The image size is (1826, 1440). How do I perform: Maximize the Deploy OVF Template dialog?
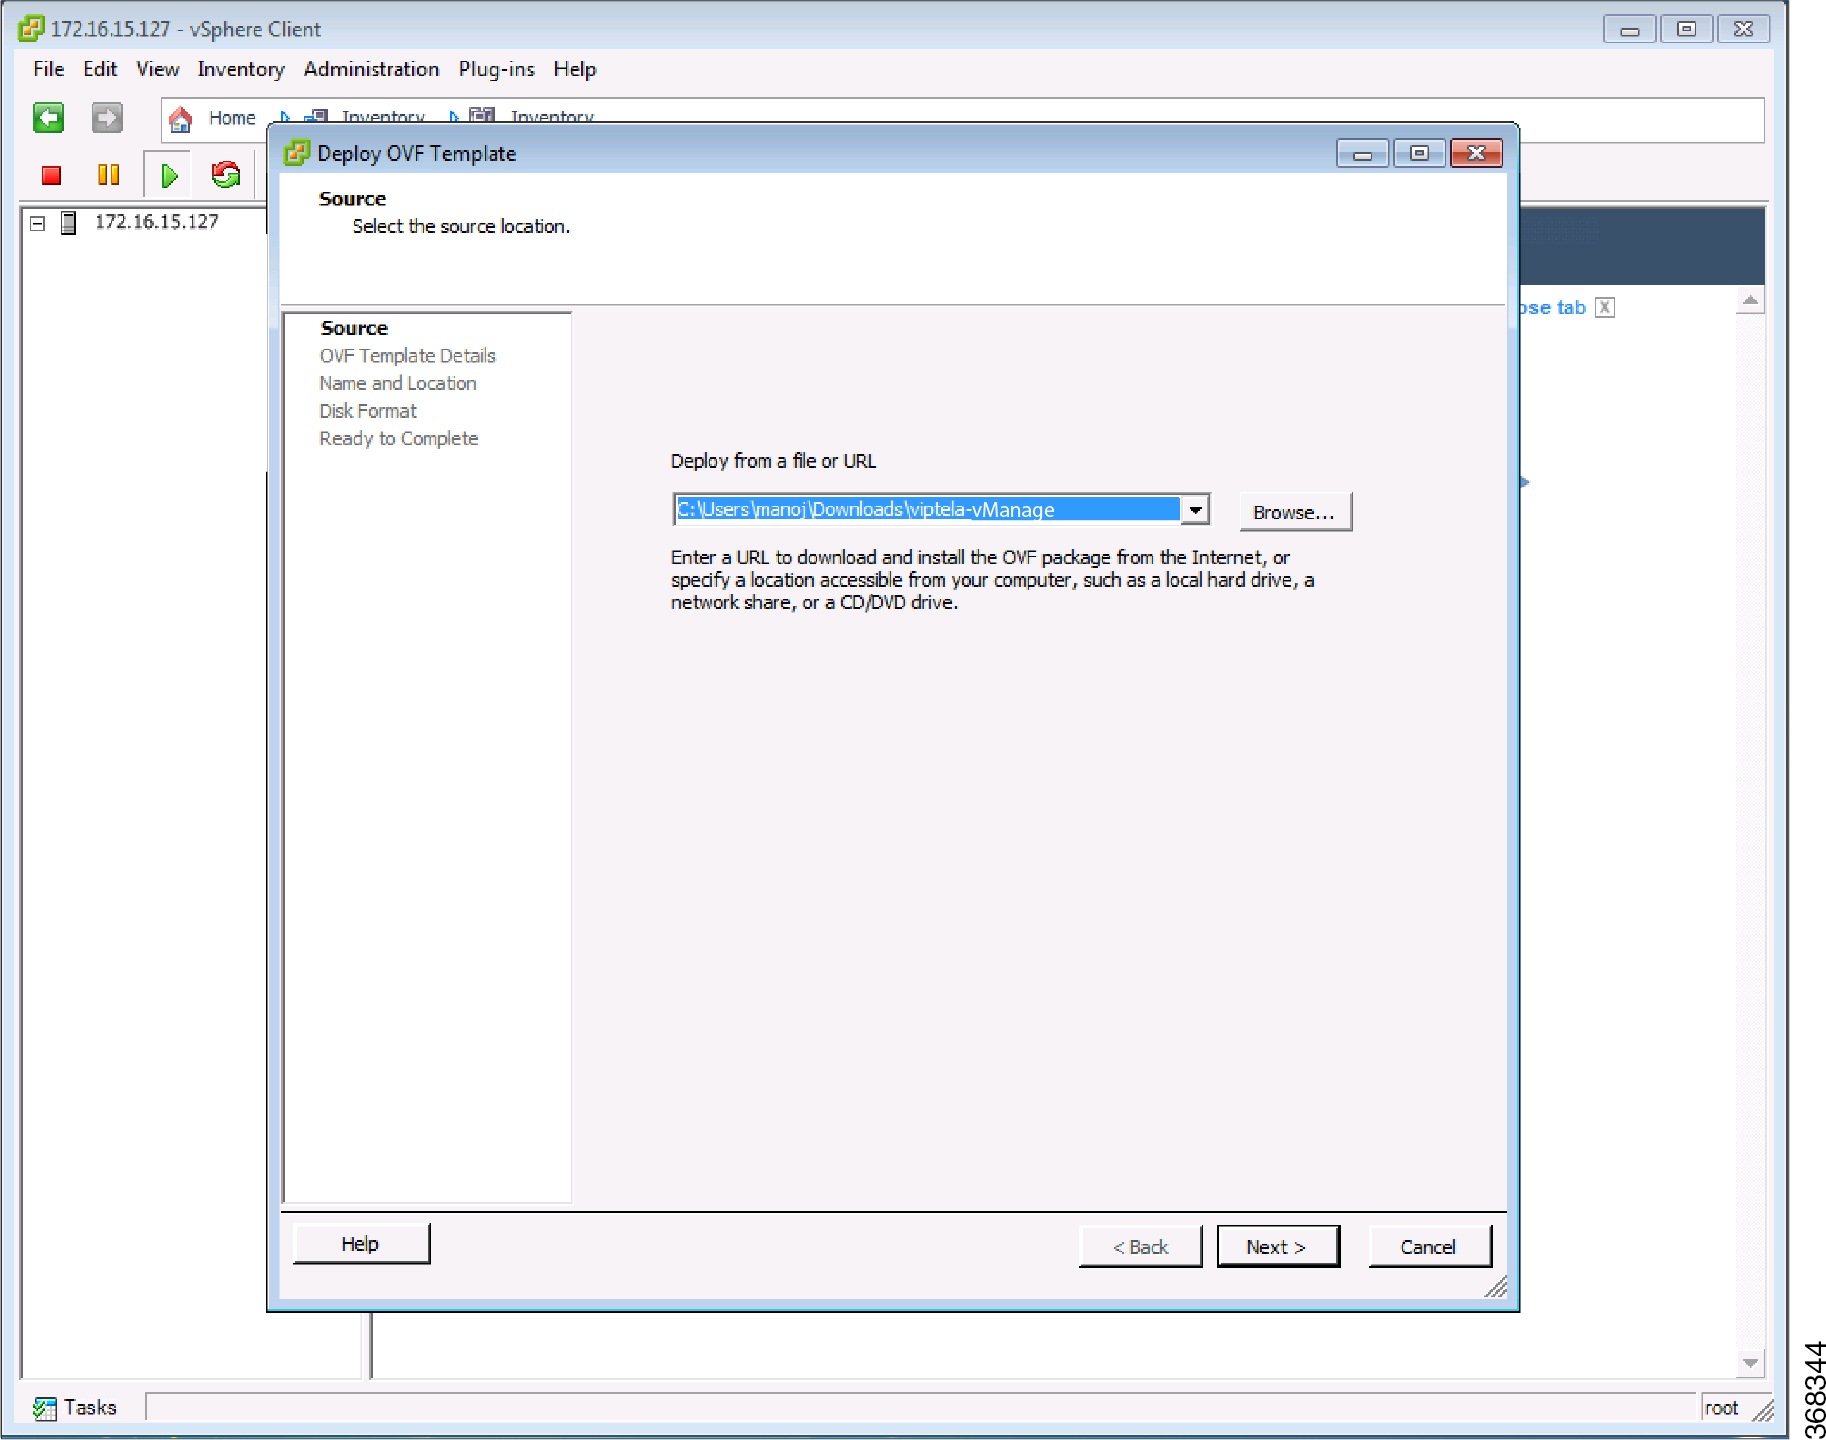pos(1419,153)
